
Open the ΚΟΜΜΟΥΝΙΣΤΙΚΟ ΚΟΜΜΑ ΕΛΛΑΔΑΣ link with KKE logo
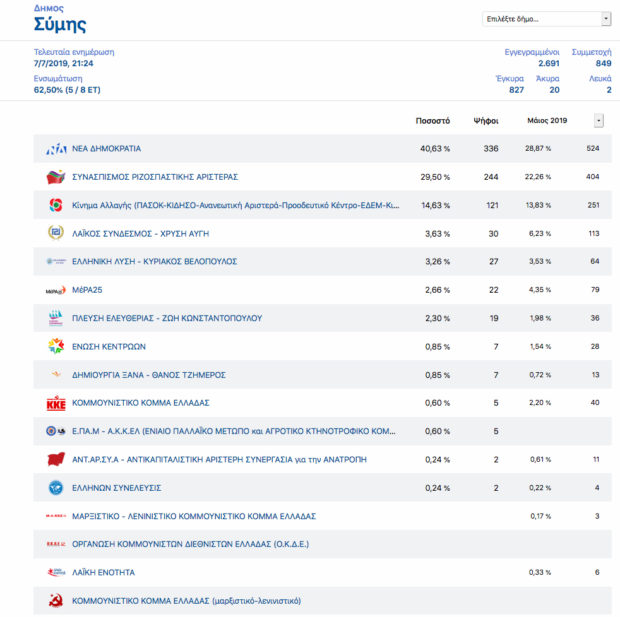(x=140, y=403)
